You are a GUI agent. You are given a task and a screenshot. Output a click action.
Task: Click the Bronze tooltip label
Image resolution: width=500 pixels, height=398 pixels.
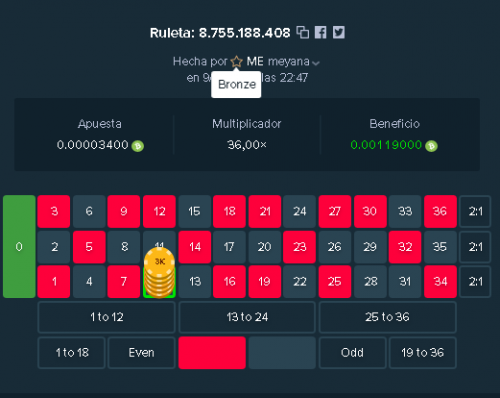237,85
